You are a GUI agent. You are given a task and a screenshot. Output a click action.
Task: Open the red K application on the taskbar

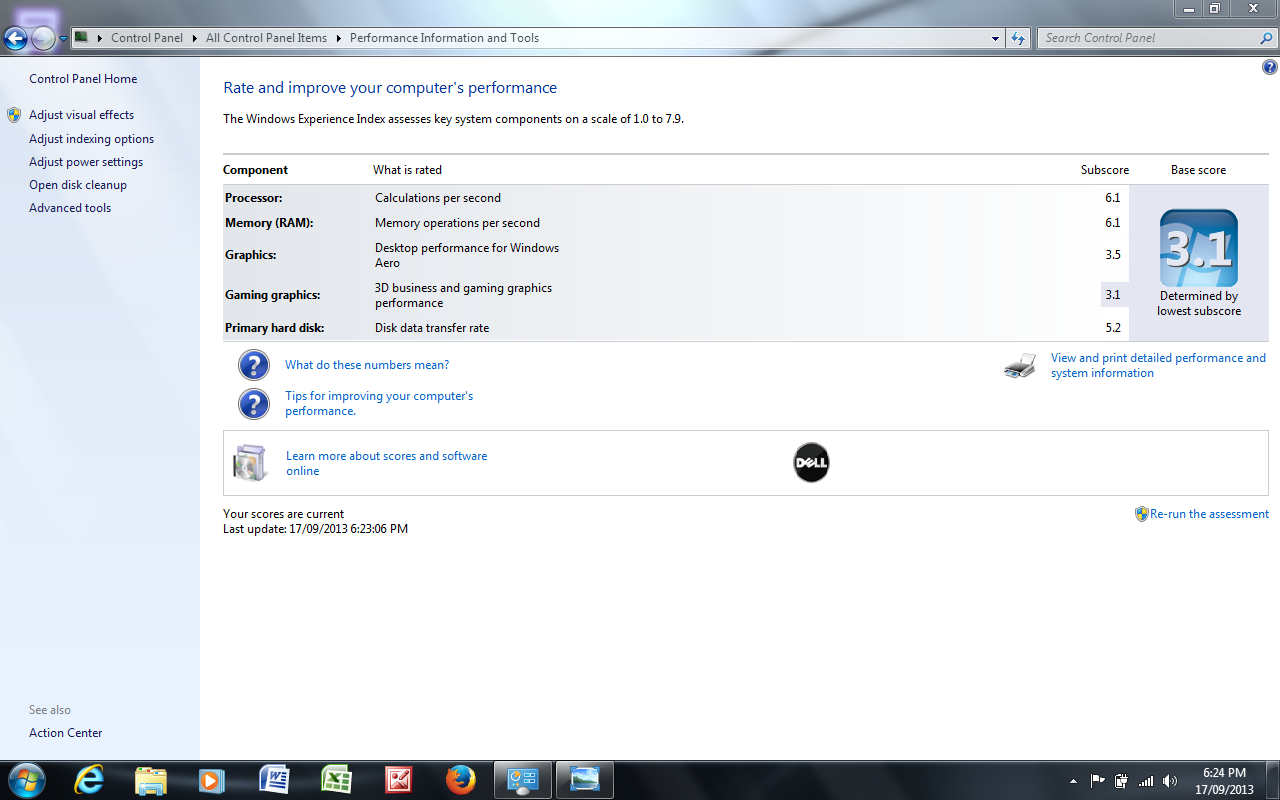pyautogui.click(x=398, y=780)
